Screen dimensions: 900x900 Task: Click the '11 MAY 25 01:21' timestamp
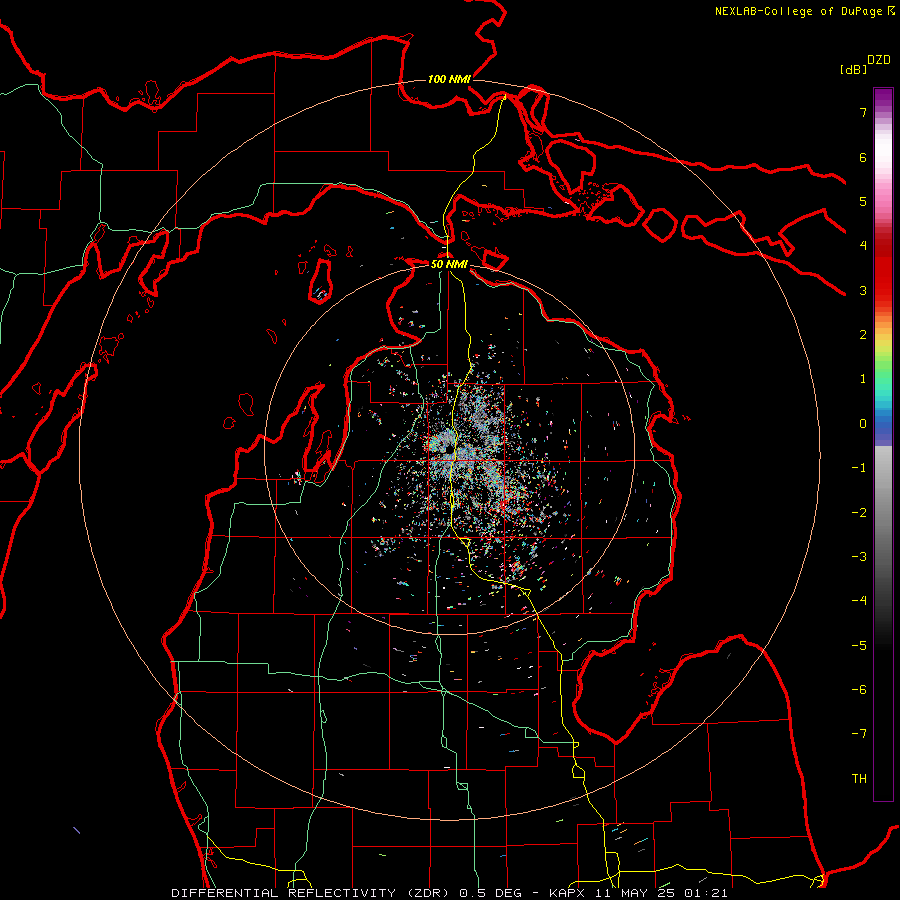[661, 893]
